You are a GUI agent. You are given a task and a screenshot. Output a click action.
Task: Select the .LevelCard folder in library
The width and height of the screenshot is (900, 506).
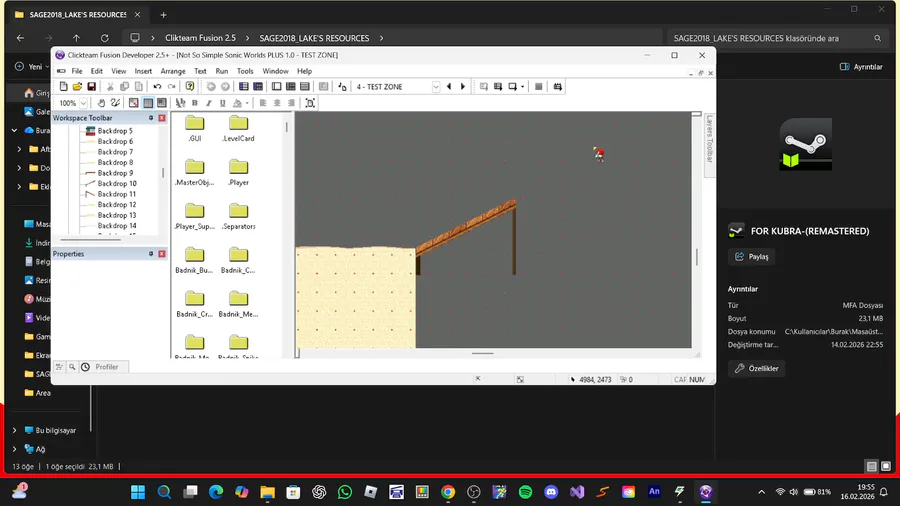[x=238, y=129]
